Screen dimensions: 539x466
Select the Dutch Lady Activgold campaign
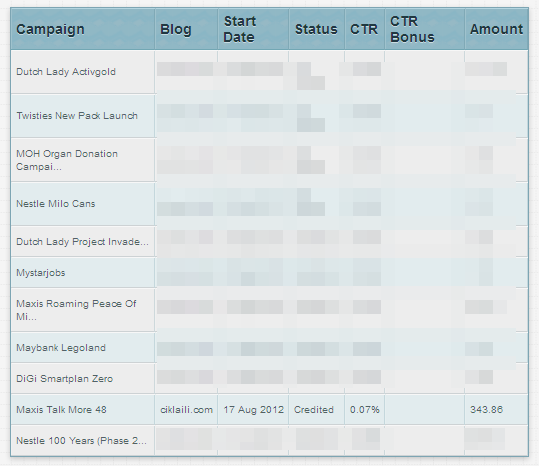point(66,72)
